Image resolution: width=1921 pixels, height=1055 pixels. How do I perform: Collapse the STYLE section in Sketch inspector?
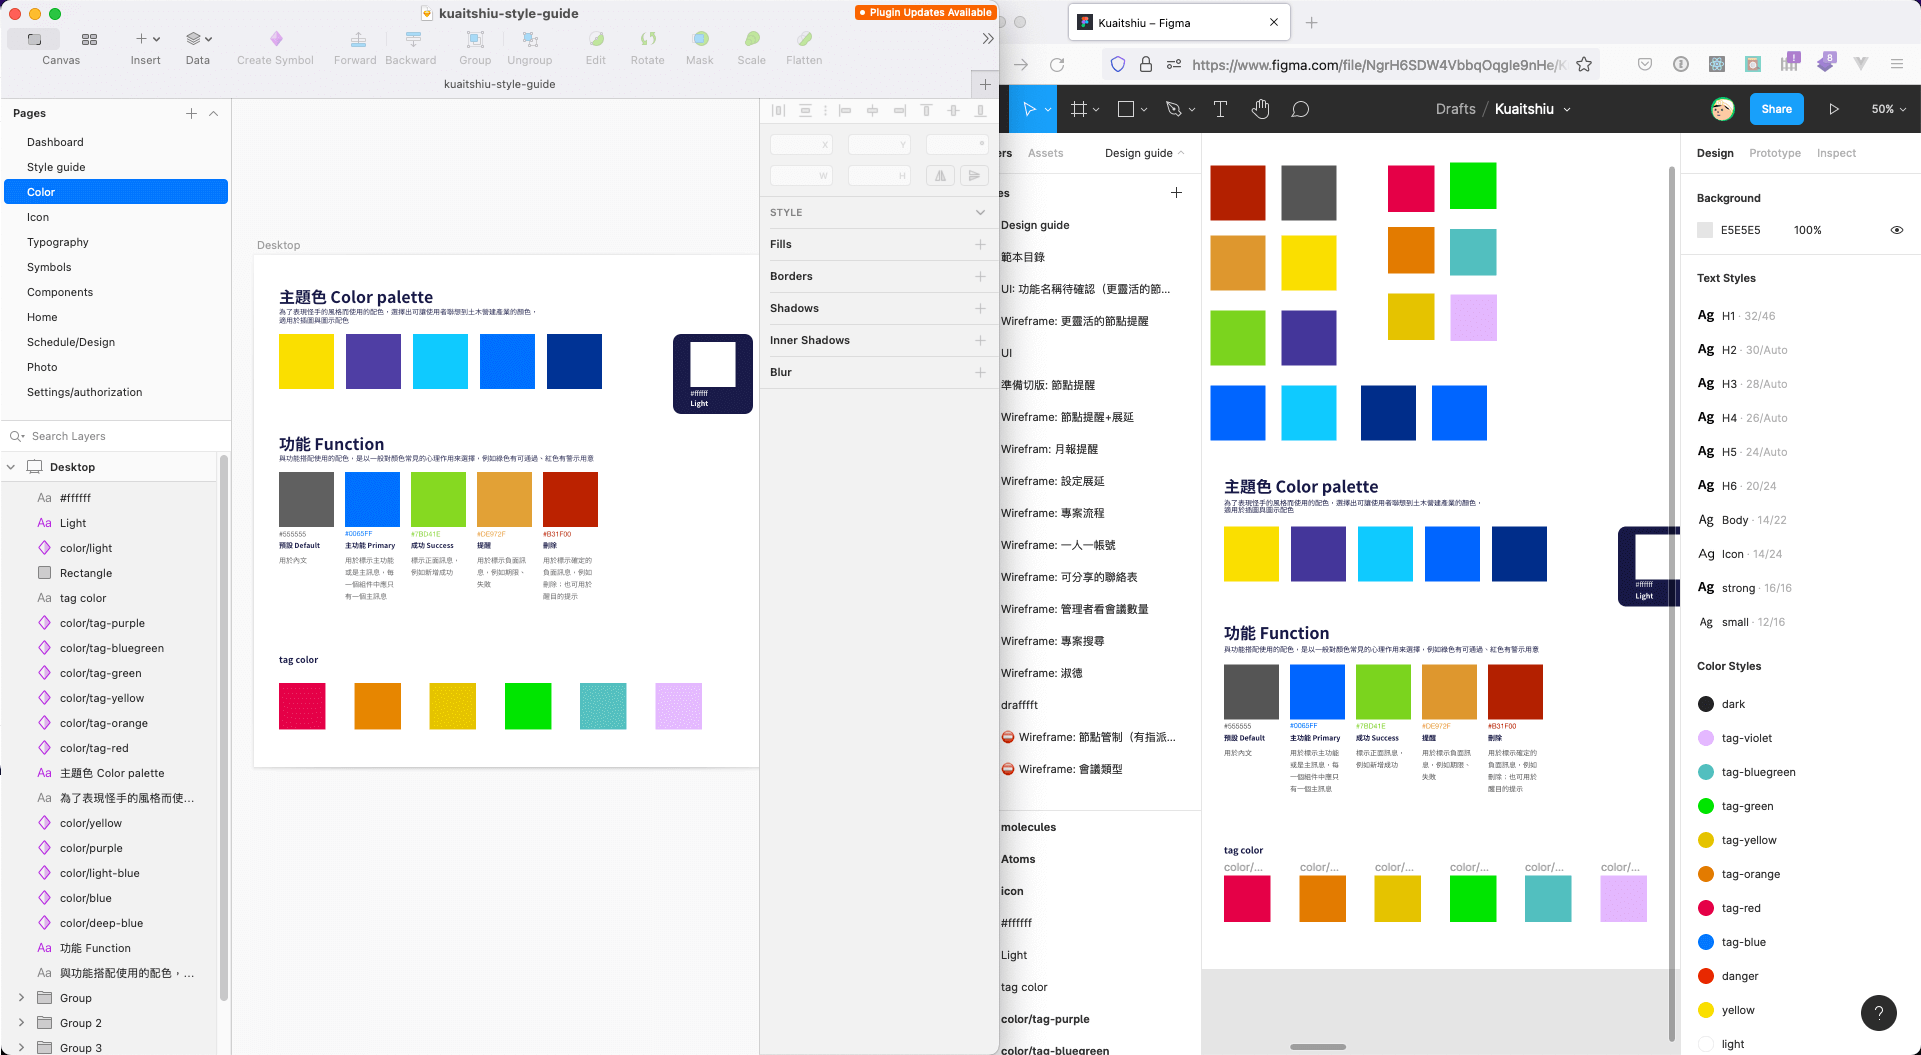[x=980, y=212]
